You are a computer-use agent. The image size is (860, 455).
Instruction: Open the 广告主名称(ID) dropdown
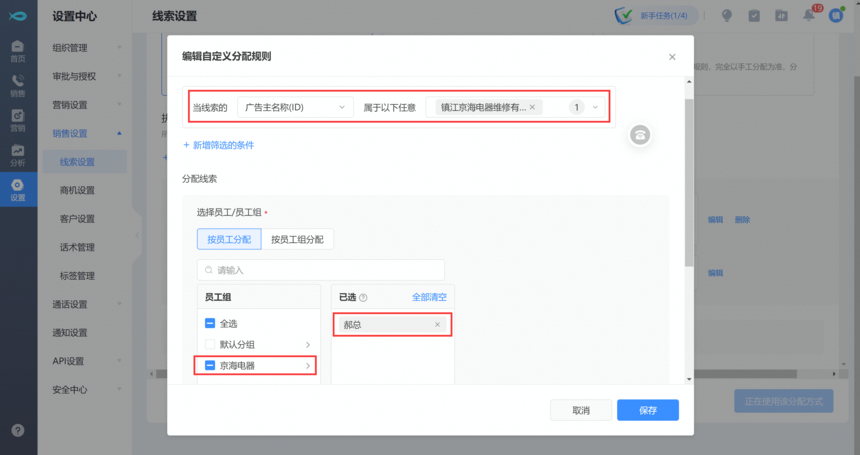coord(295,107)
